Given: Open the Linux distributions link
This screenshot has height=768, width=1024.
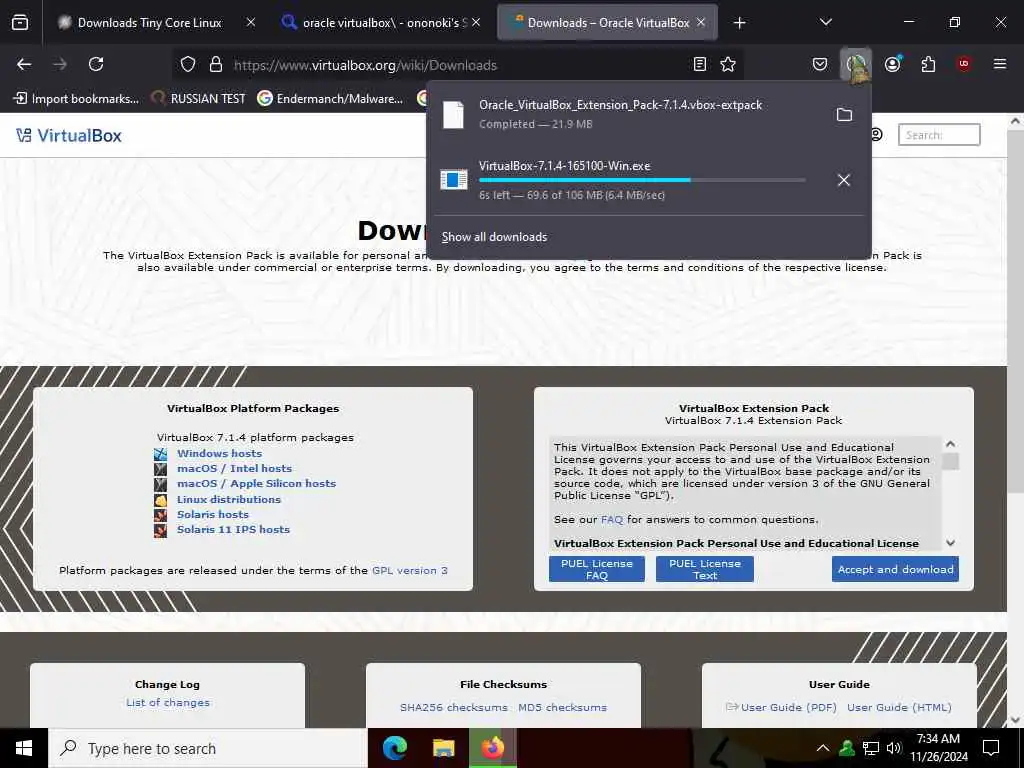Looking at the screenshot, I should (x=229, y=499).
